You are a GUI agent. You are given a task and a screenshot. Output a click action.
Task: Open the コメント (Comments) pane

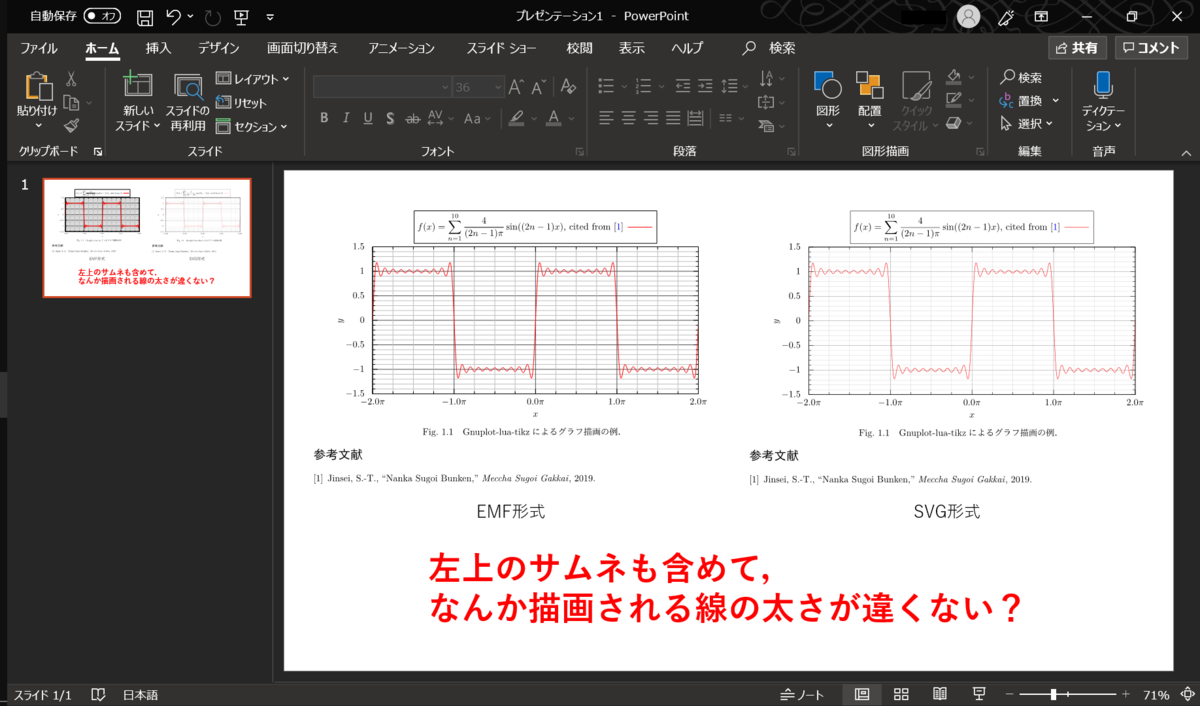coord(1150,47)
